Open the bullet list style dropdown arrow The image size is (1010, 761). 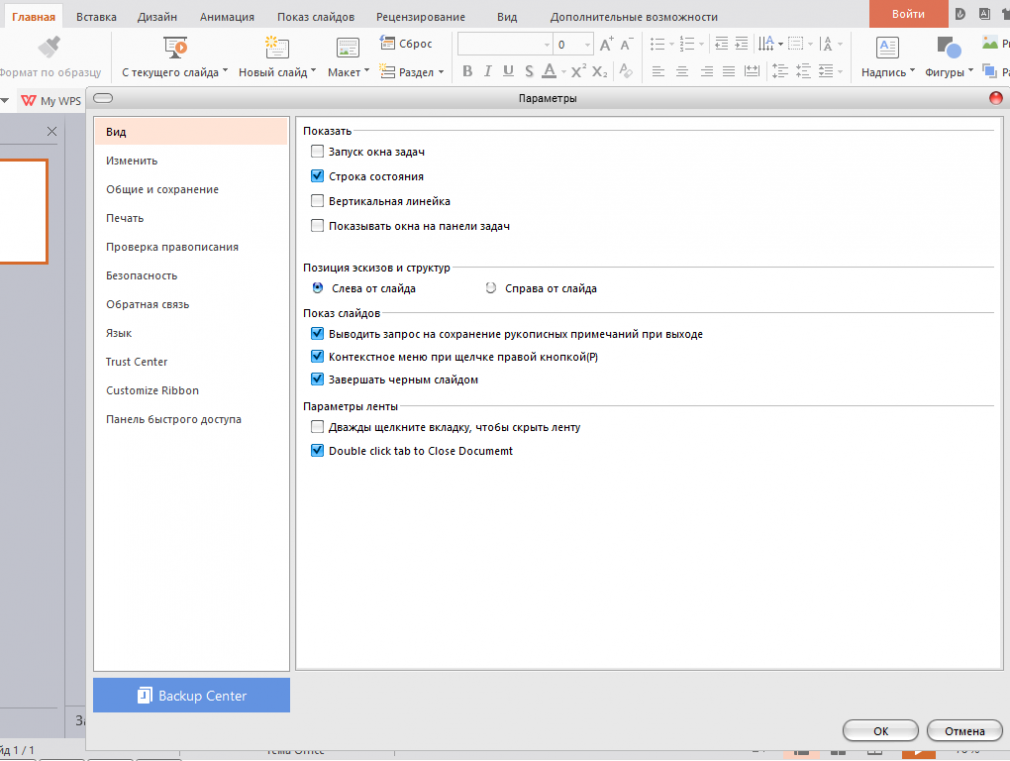tap(671, 44)
